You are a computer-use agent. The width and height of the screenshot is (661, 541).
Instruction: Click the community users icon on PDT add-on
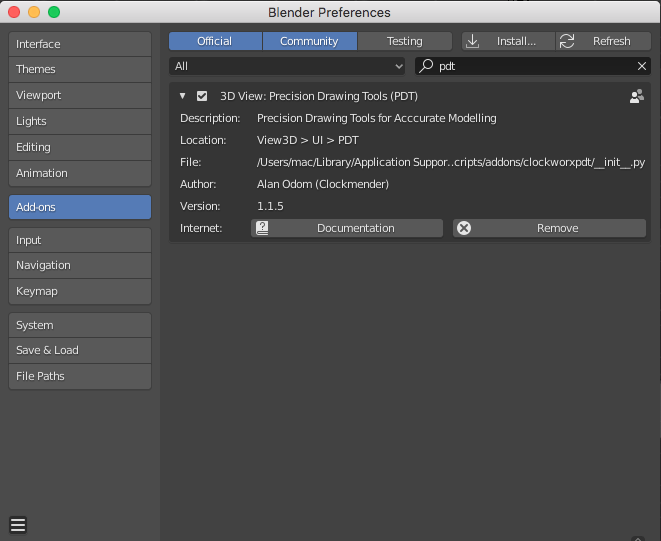tap(636, 96)
